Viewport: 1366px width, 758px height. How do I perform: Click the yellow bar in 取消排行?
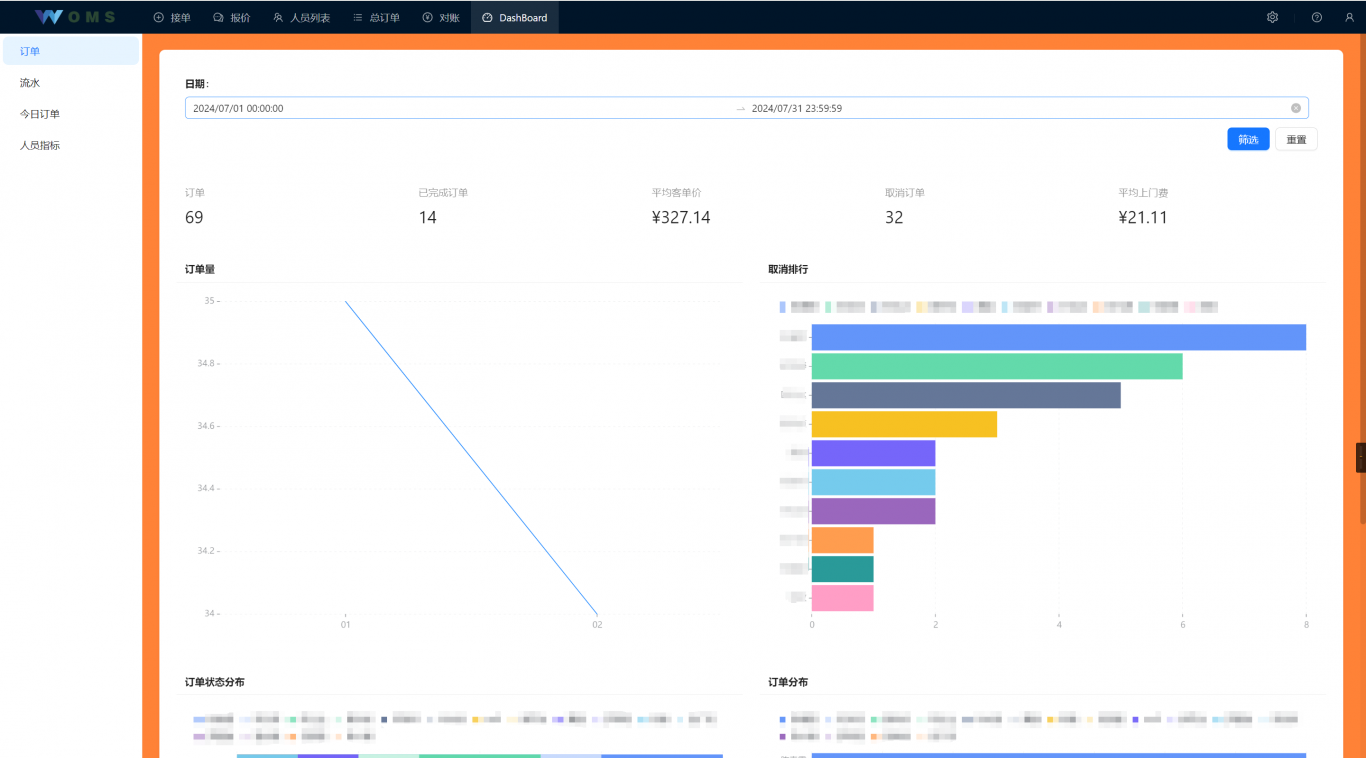(x=904, y=424)
